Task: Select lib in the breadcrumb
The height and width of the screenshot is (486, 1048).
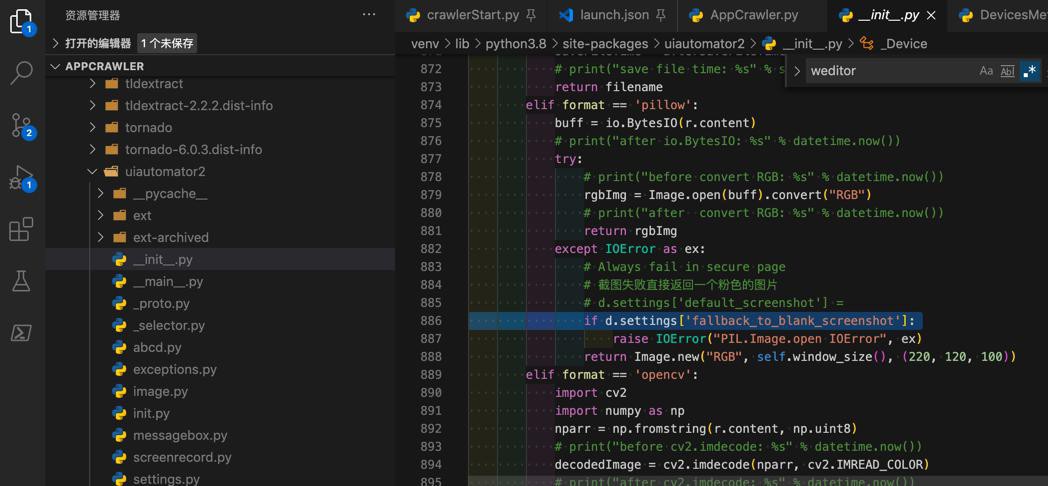Action: point(462,43)
